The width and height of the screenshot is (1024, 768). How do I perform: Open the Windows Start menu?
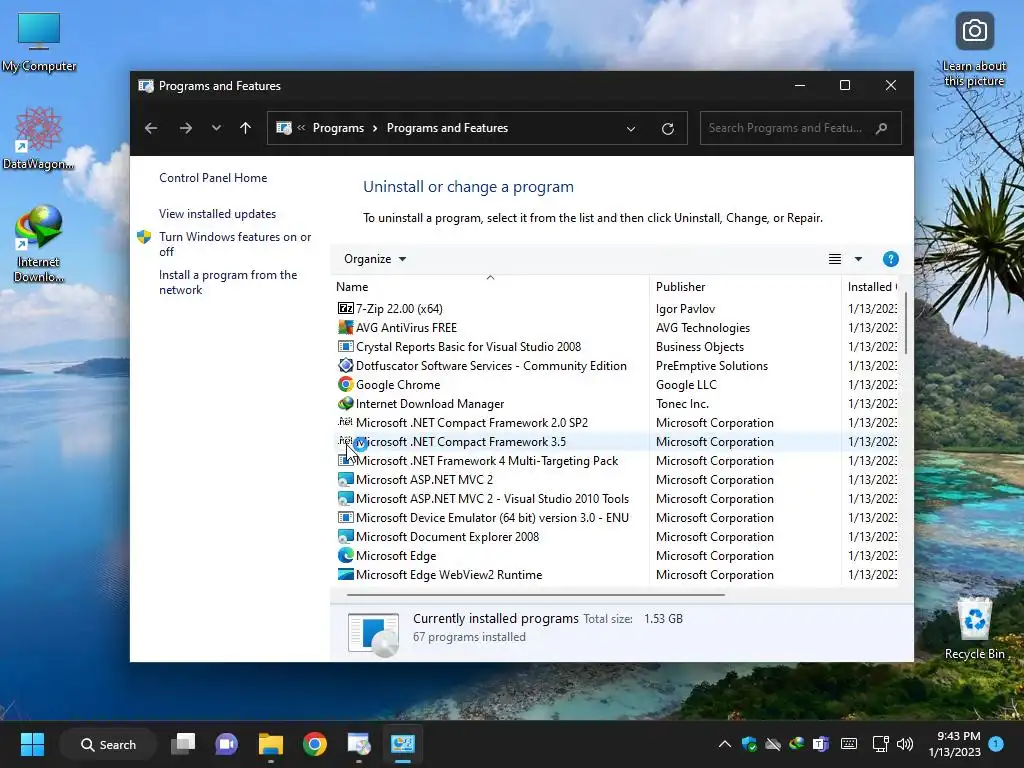click(x=32, y=744)
